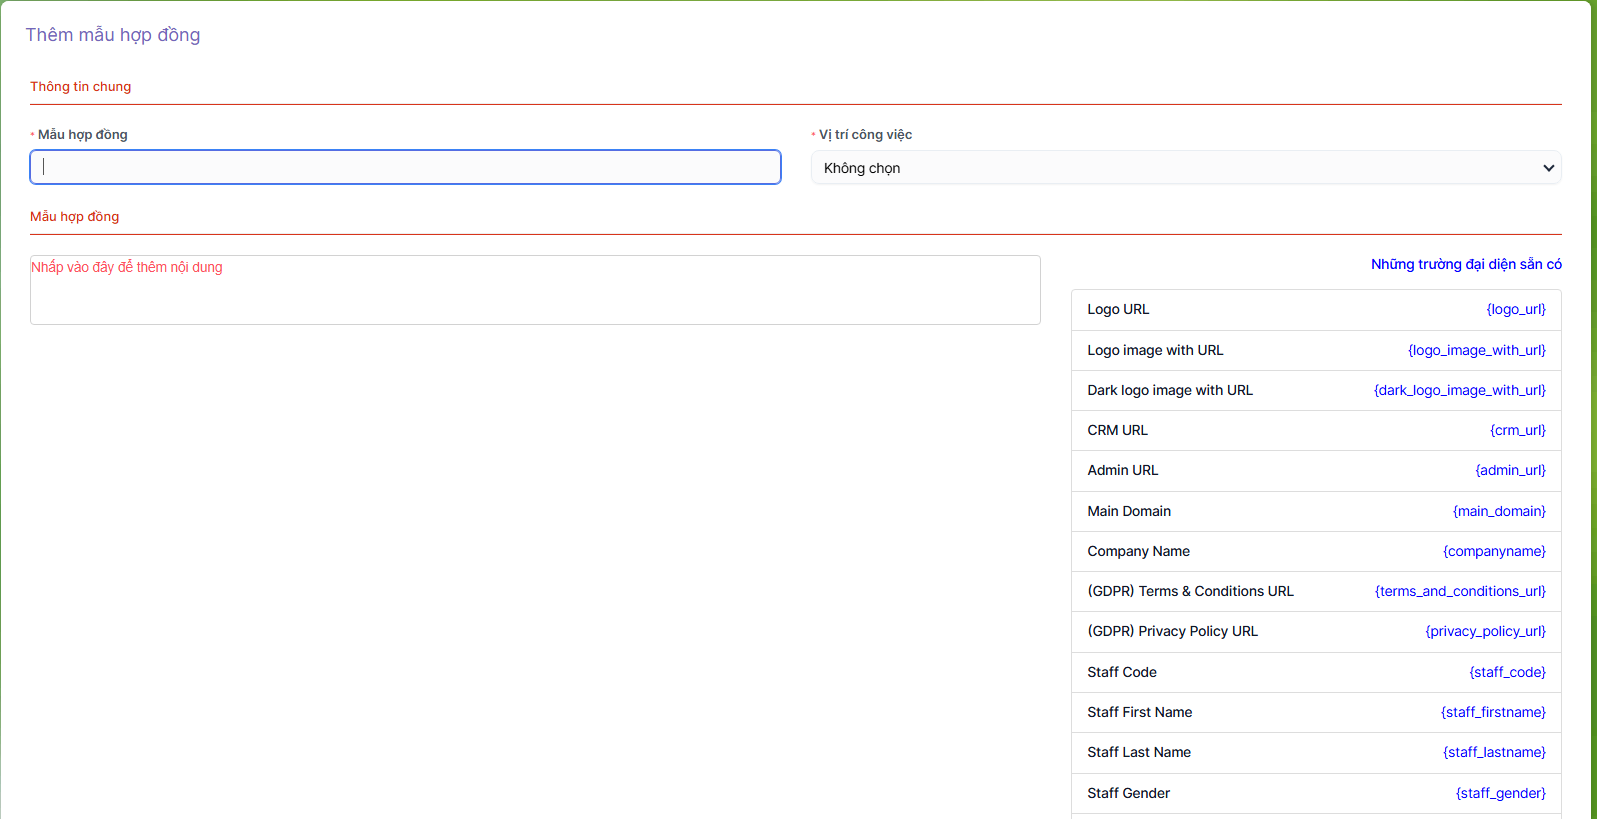Click the Thêm mẫu hợp đồng page heading
1597x819 pixels.
pos(113,35)
